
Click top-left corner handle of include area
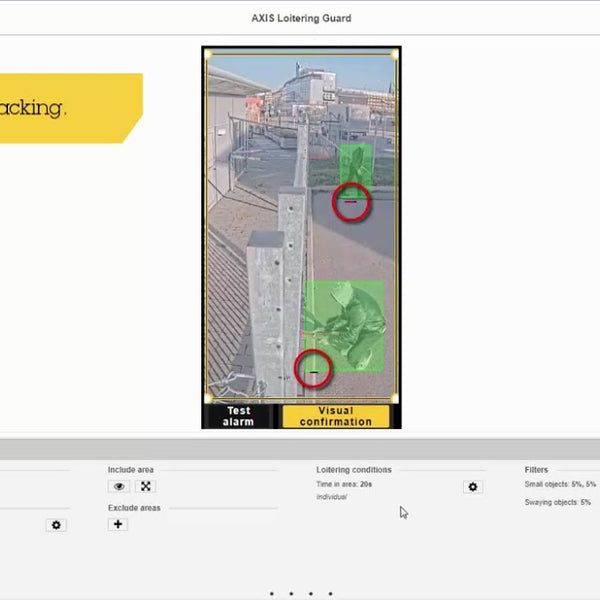[208, 54]
